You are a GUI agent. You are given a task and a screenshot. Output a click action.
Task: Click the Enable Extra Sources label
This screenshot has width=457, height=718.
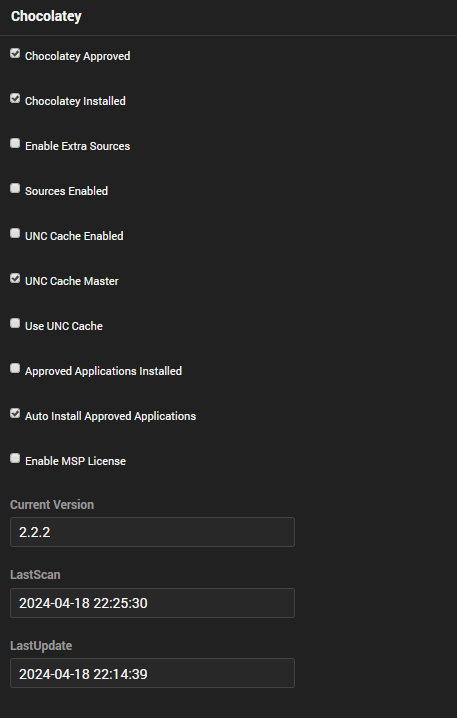[77, 146]
